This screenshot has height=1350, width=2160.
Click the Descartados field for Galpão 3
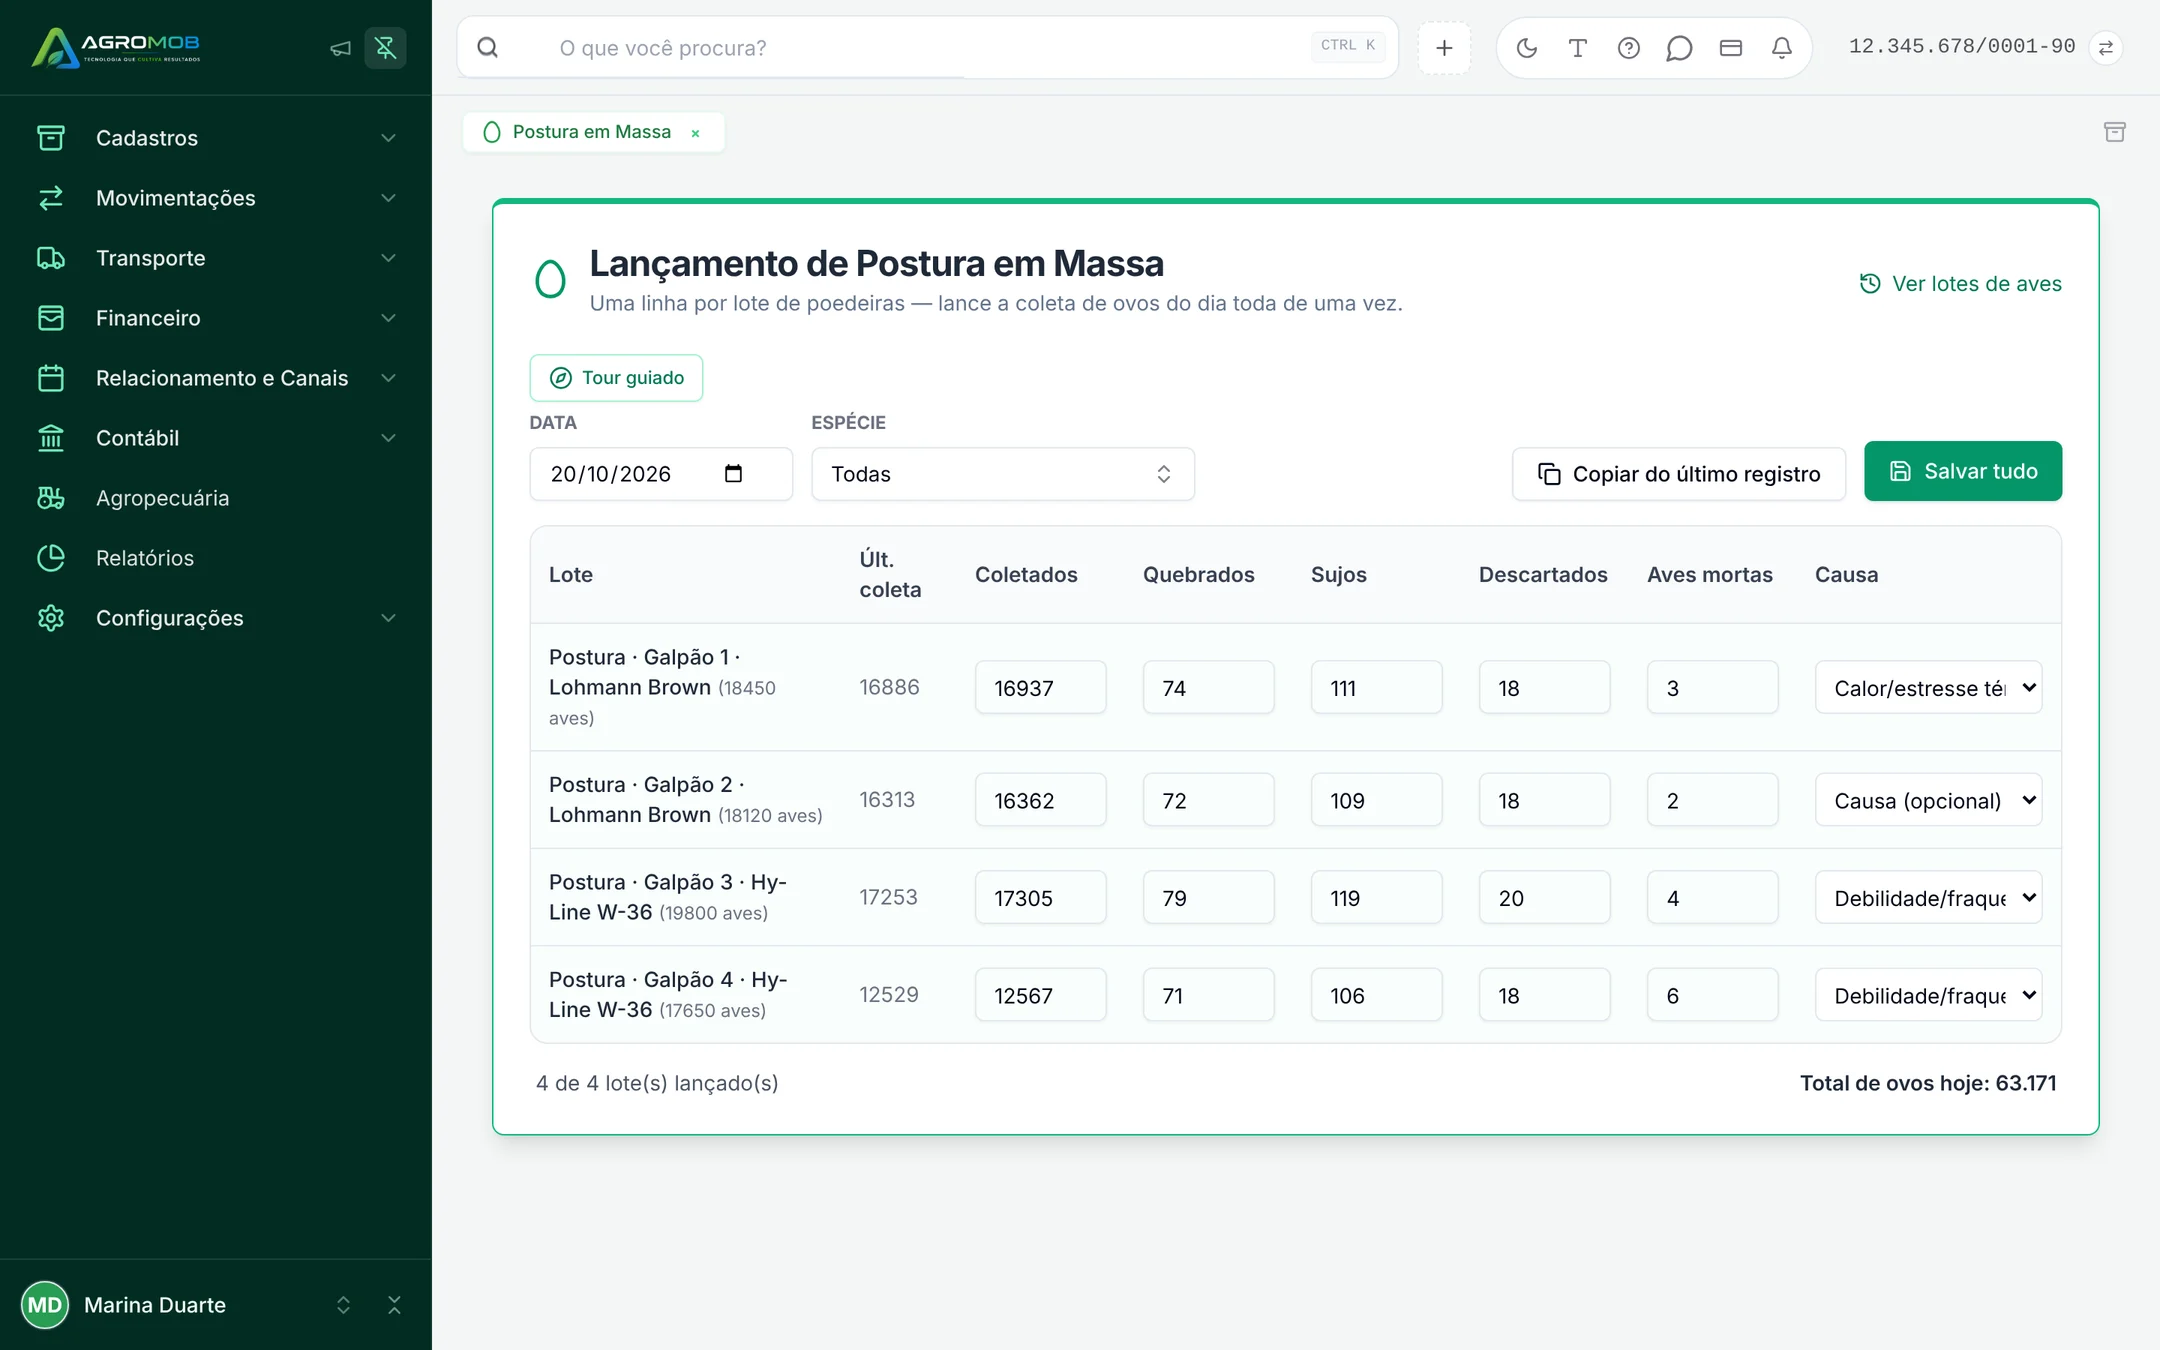(1544, 898)
